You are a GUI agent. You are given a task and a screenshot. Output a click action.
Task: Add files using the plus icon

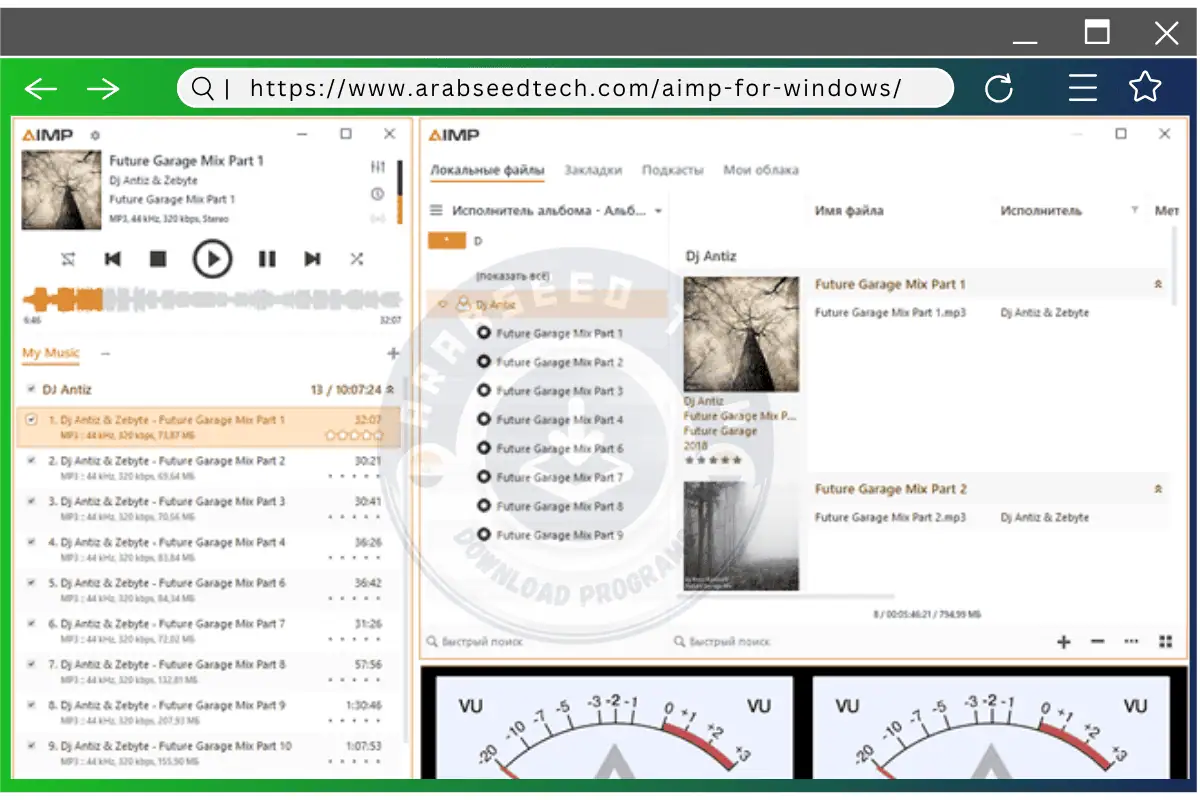click(1063, 641)
